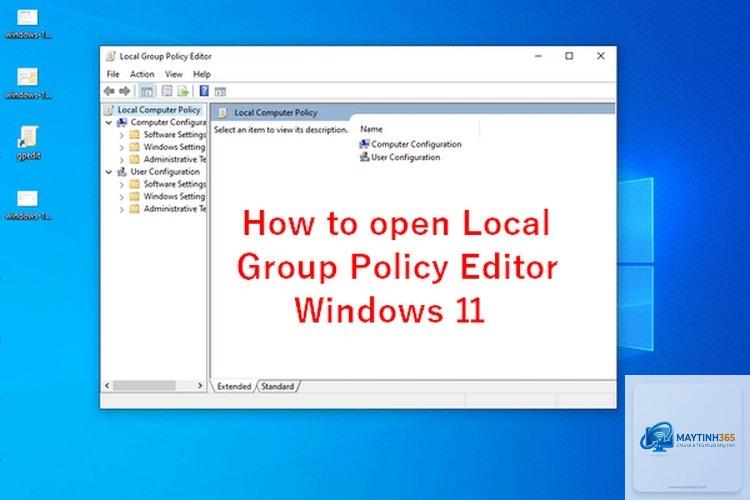Open the Help menu
This screenshot has height=500, width=750.
(202, 74)
